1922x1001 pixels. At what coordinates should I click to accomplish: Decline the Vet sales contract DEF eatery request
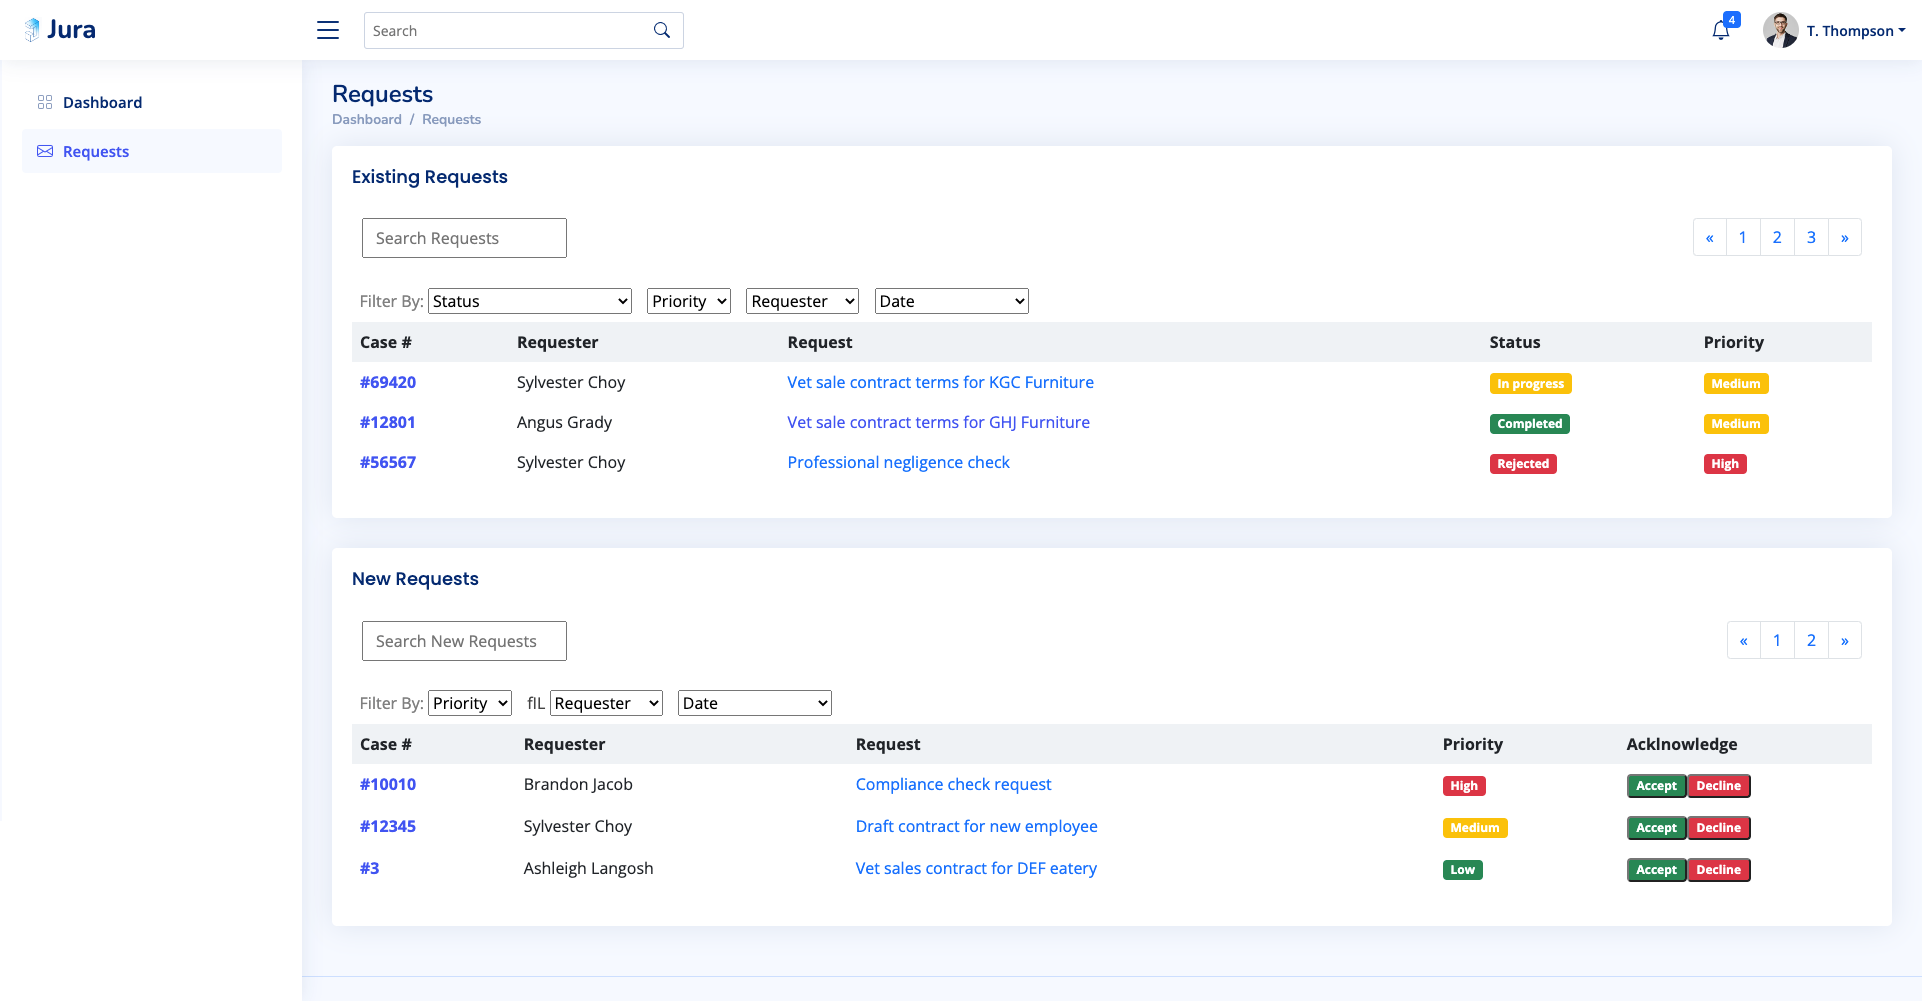(1718, 870)
